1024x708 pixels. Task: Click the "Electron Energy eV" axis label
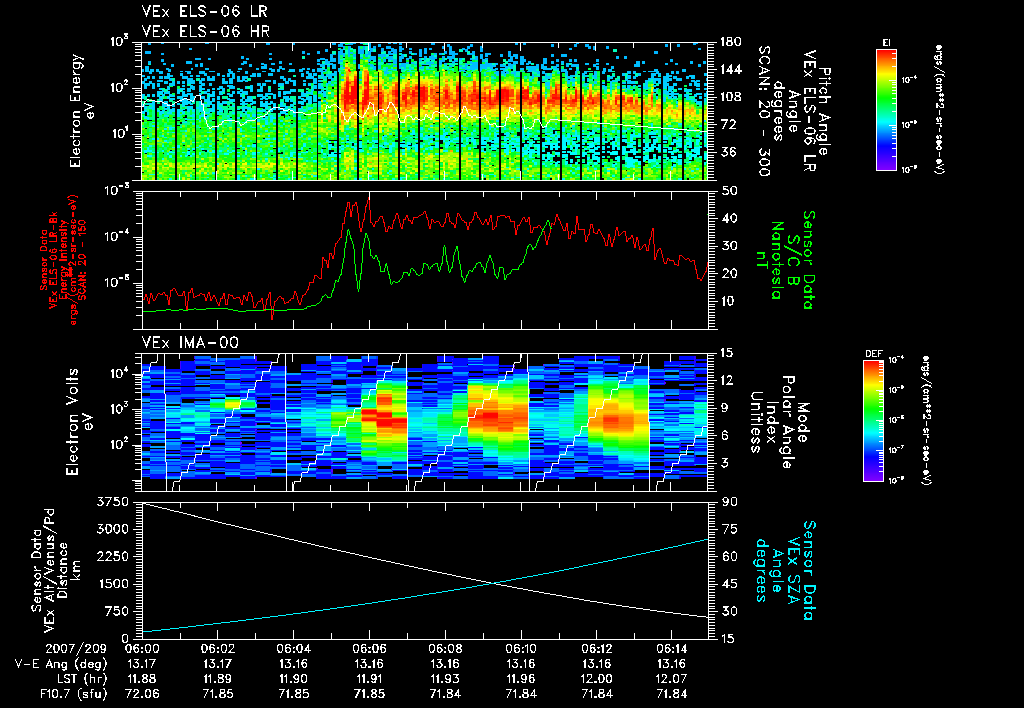tap(82, 111)
